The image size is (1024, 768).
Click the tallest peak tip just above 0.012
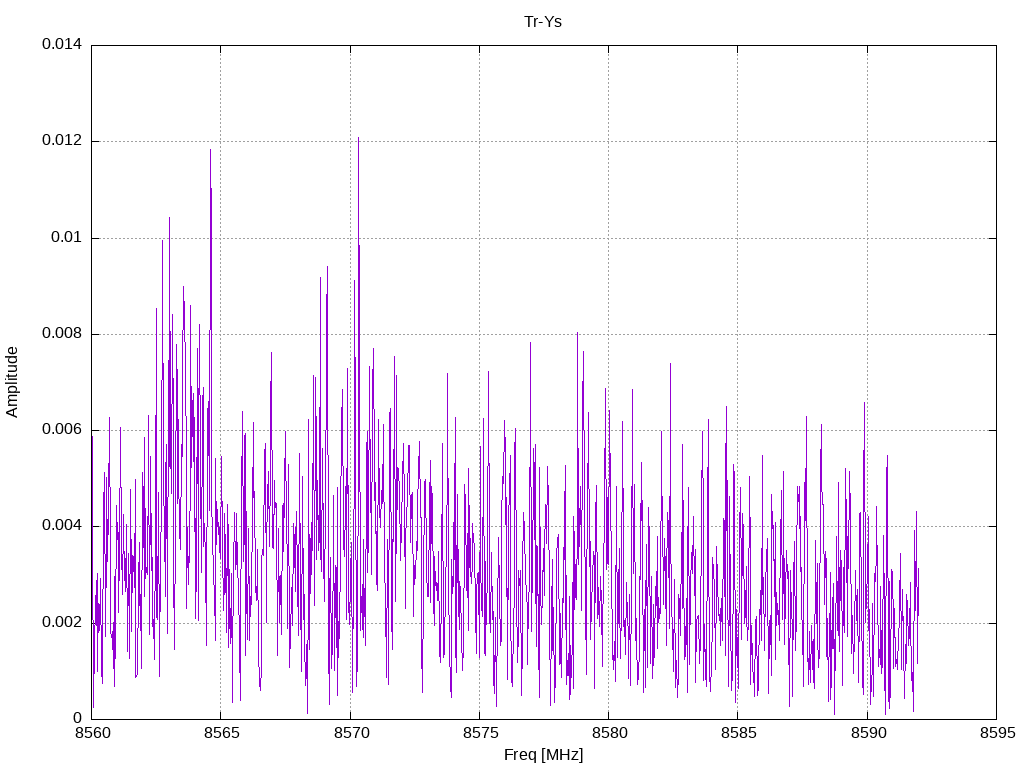pos(358,138)
